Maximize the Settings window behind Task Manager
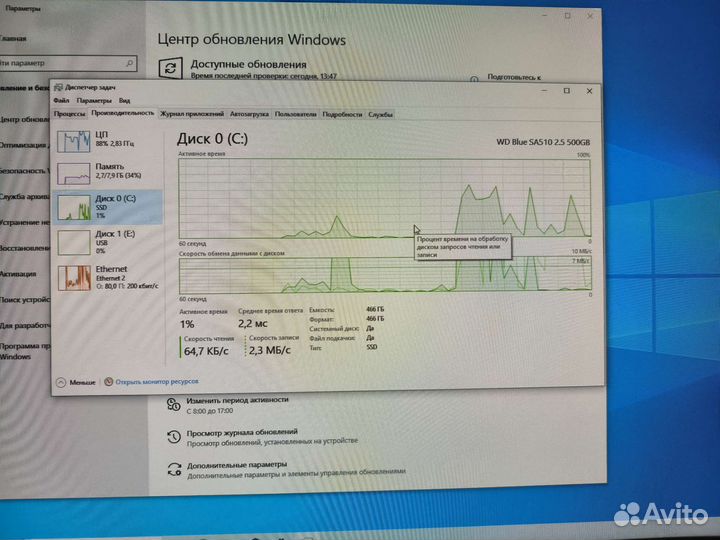Viewport: 720px width, 540px height. pos(568,16)
